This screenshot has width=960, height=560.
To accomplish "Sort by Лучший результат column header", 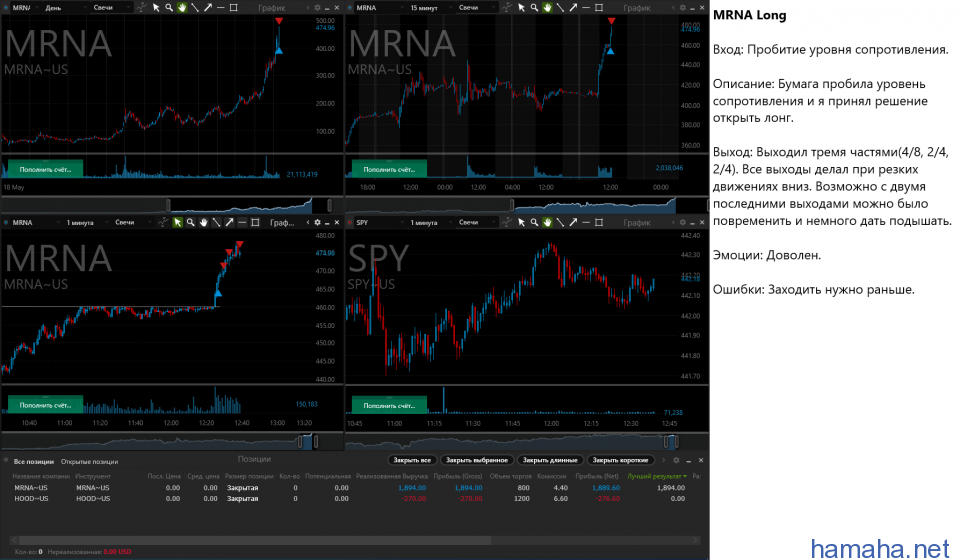I will pos(656,476).
